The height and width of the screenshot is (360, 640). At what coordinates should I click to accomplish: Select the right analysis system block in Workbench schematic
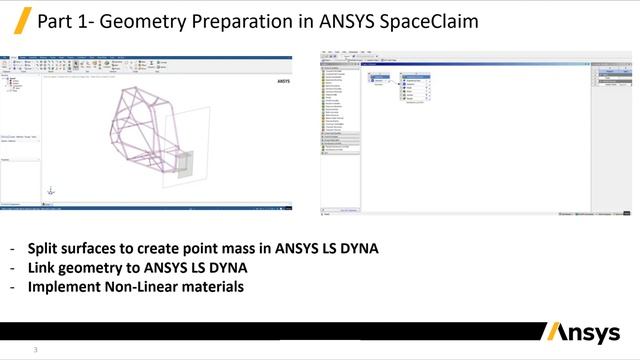click(x=415, y=87)
